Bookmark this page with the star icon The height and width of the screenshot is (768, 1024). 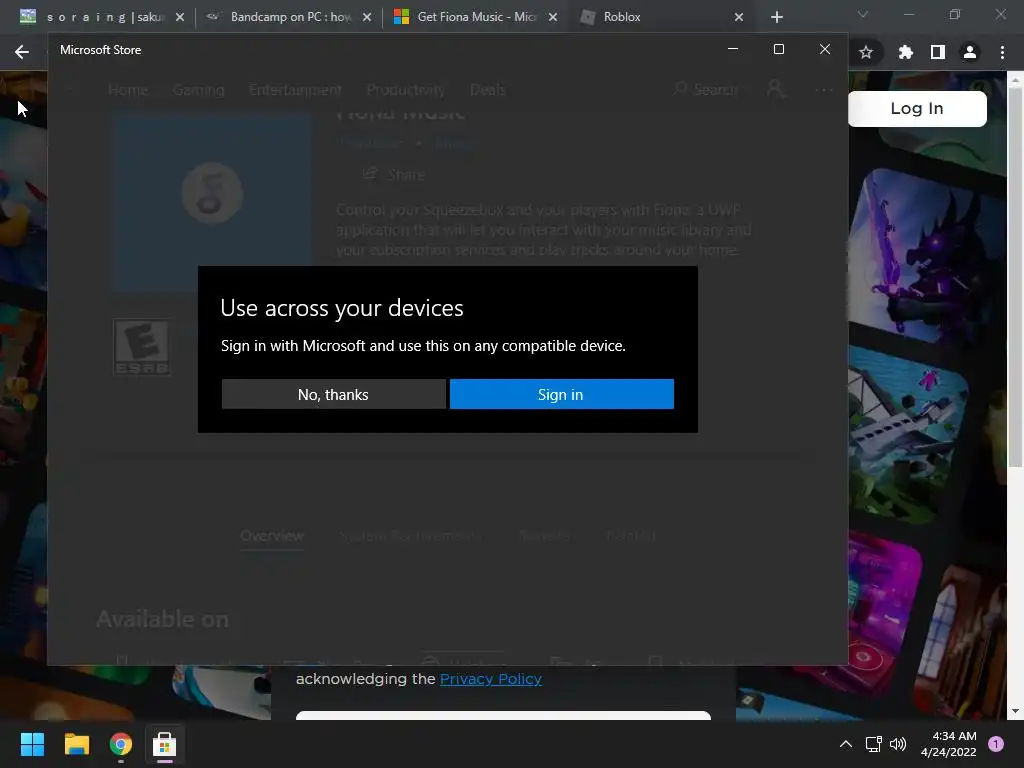point(866,52)
